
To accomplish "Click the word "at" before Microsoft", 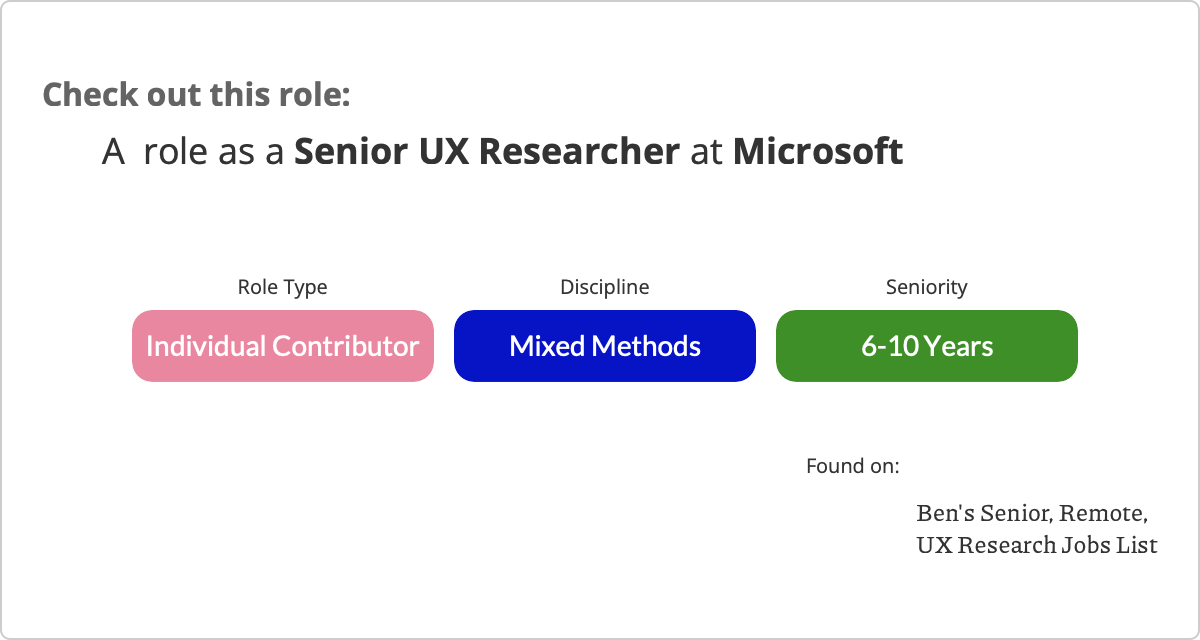I will point(706,152).
